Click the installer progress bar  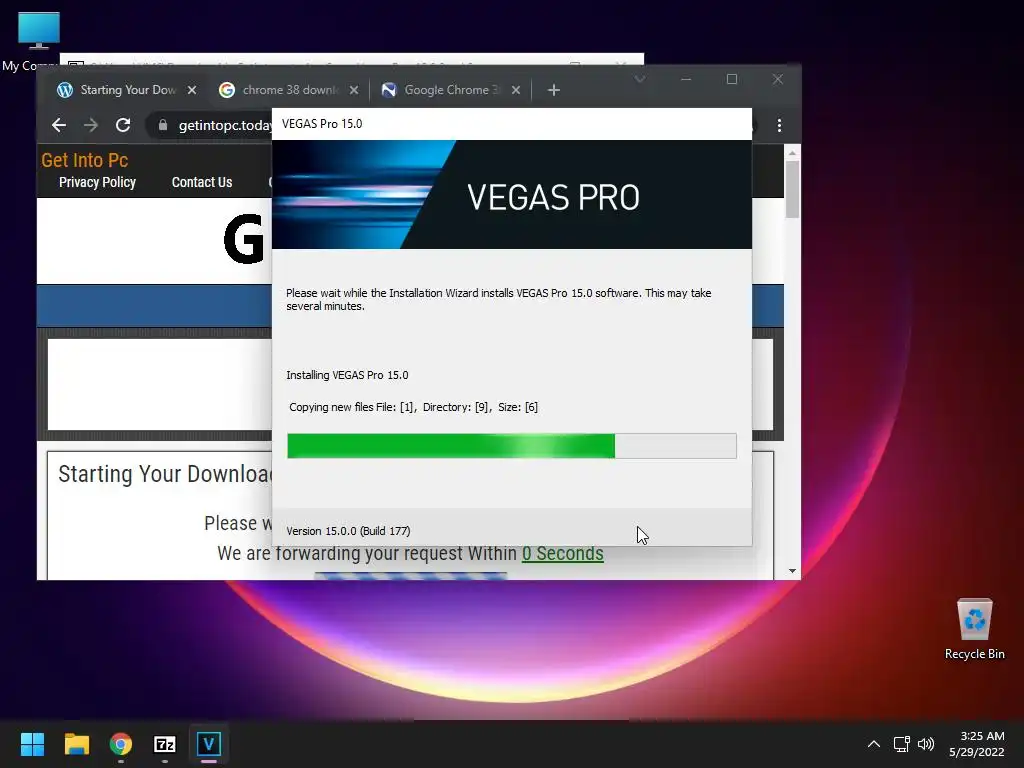(x=512, y=446)
